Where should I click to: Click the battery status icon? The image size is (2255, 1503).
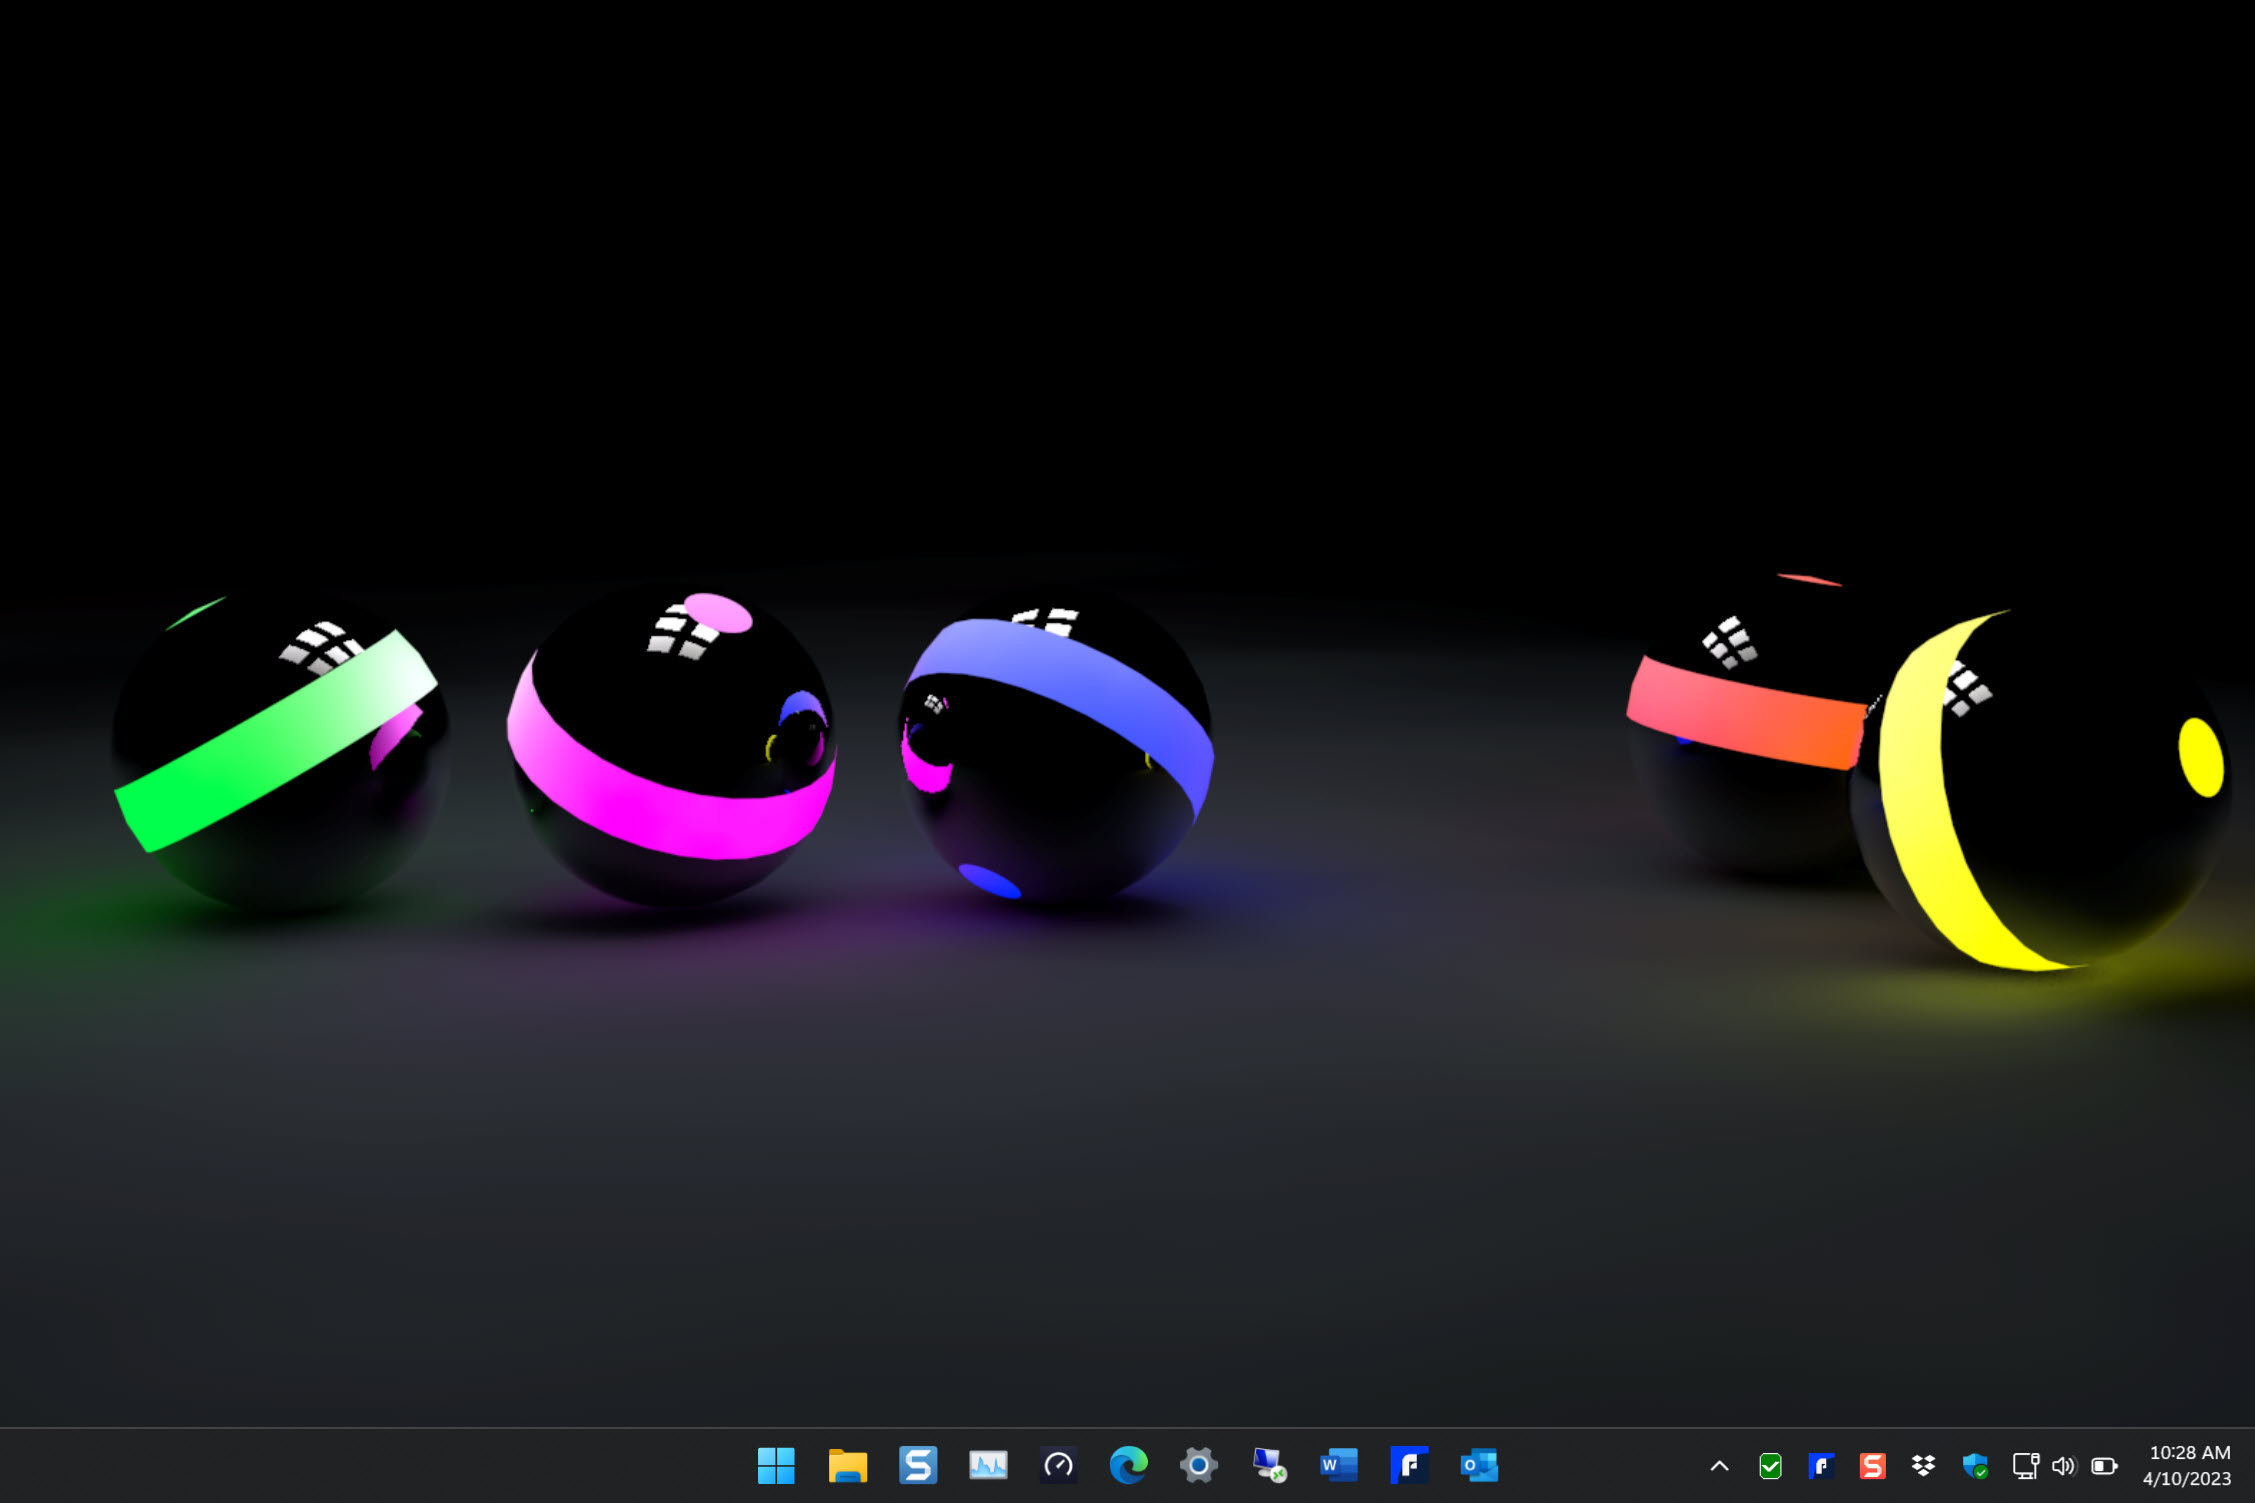pyautogui.click(x=2104, y=1467)
